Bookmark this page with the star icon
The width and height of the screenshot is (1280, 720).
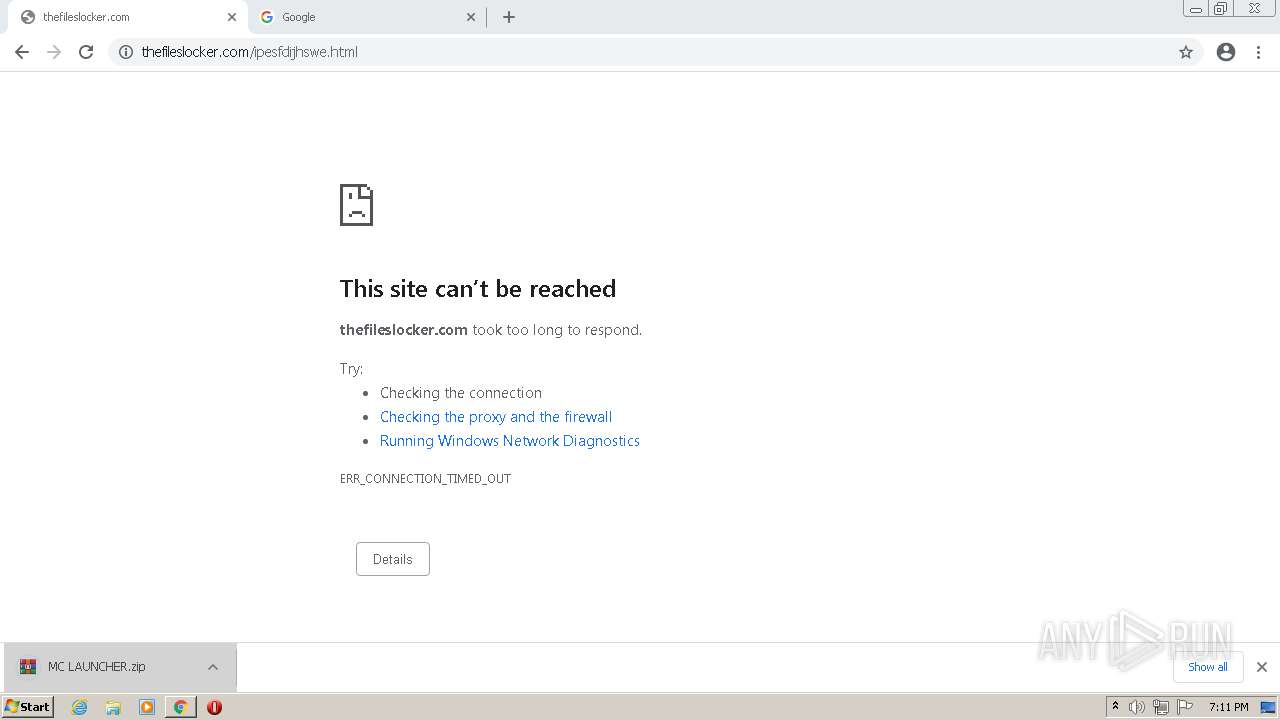(x=1186, y=52)
